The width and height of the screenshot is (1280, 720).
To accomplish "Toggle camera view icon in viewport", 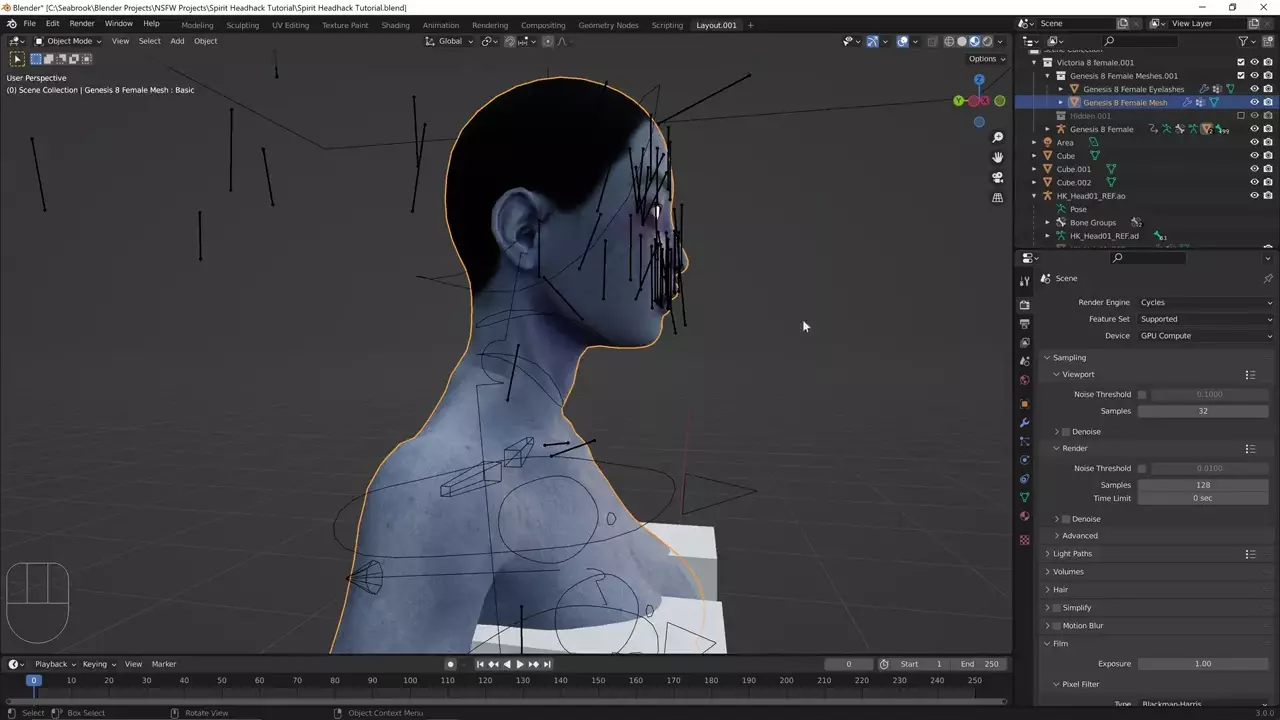I will coord(997,177).
